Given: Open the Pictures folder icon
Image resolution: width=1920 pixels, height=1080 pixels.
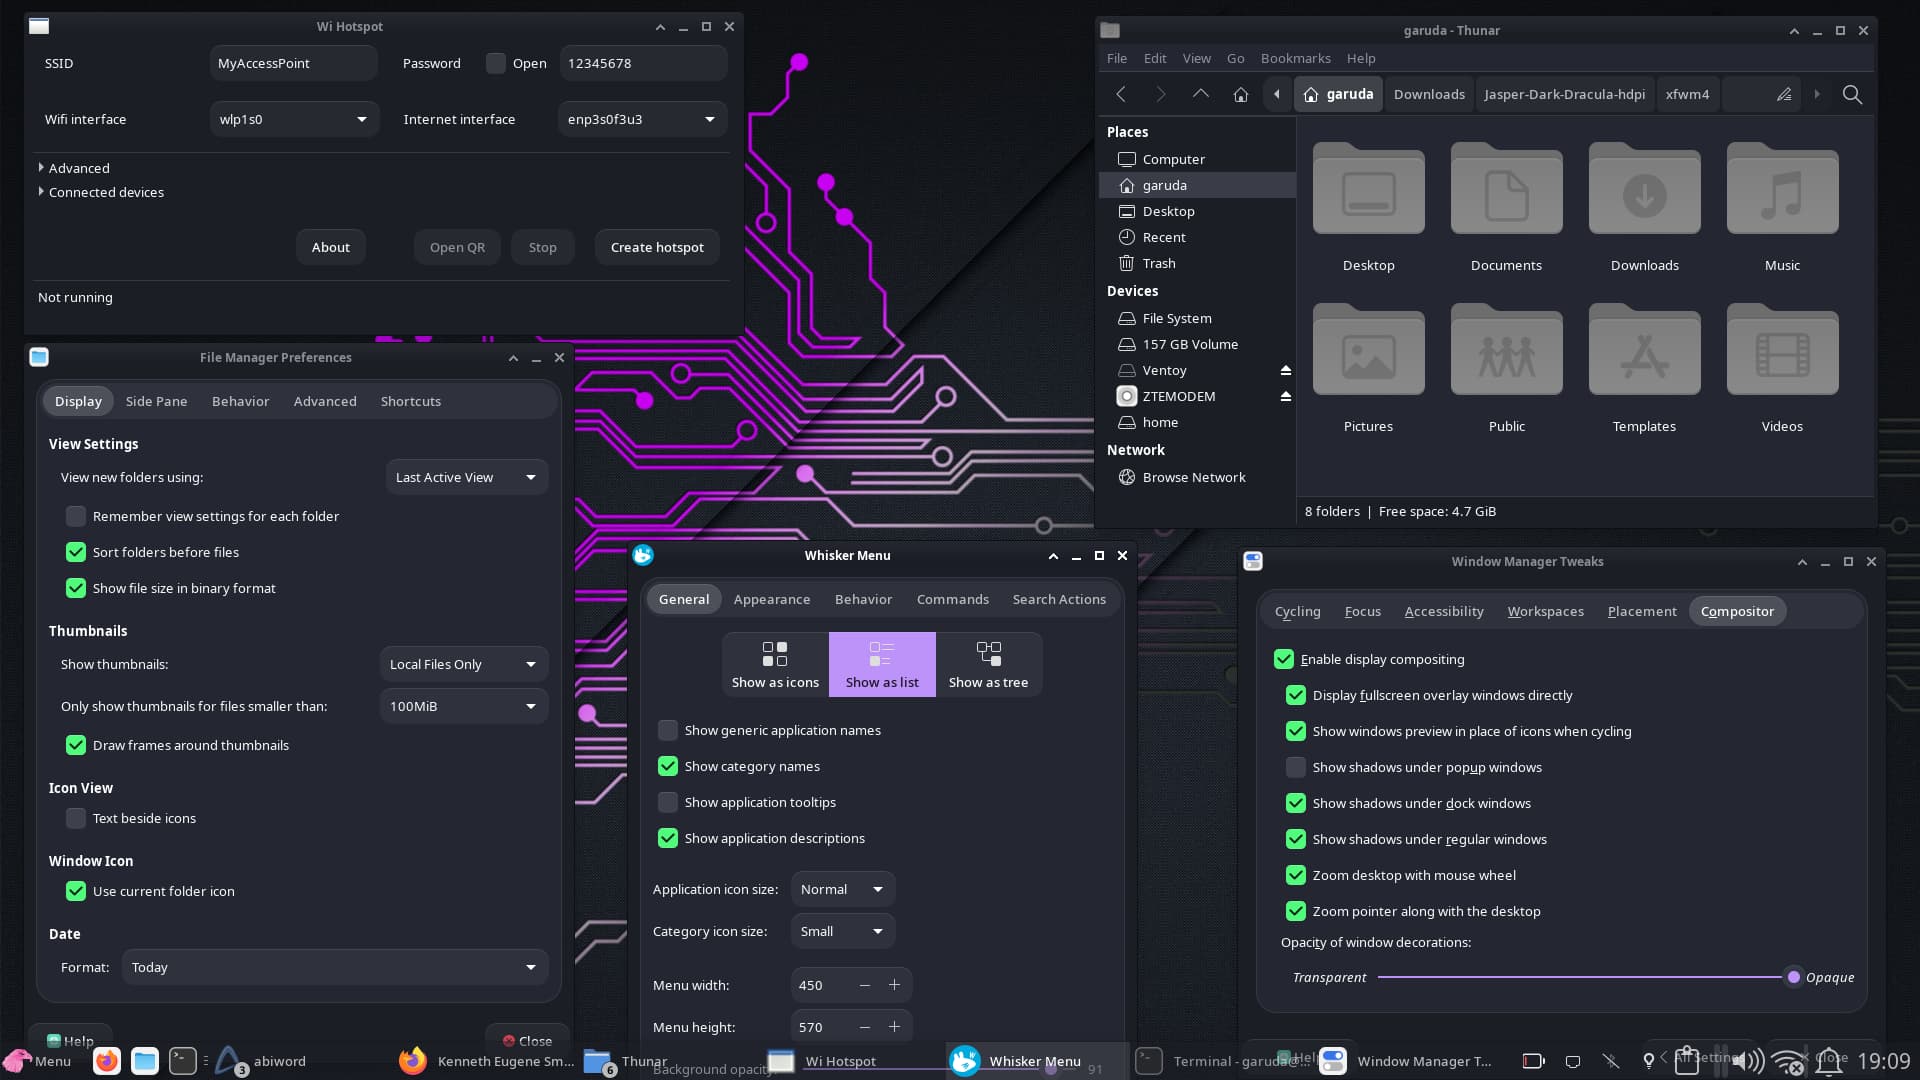Looking at the screenshot, I should pos(1368,350).
